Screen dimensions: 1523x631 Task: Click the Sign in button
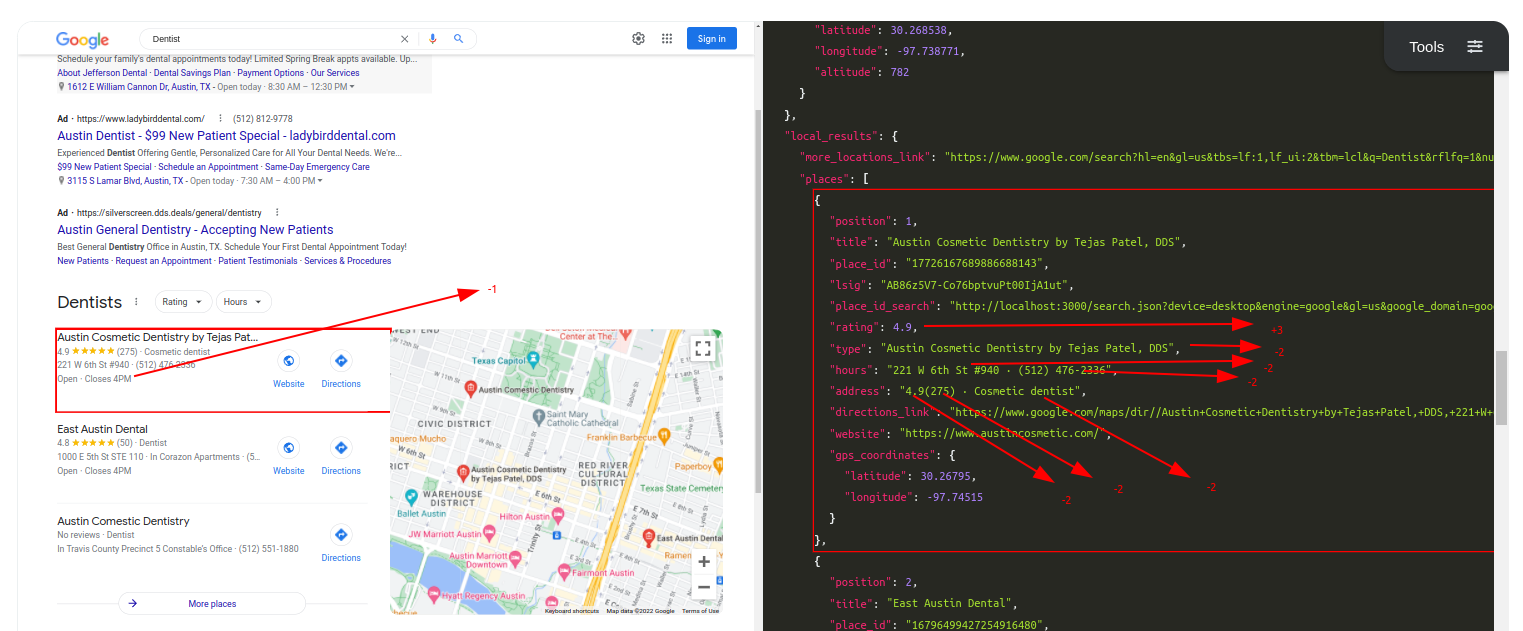point(712,39)
